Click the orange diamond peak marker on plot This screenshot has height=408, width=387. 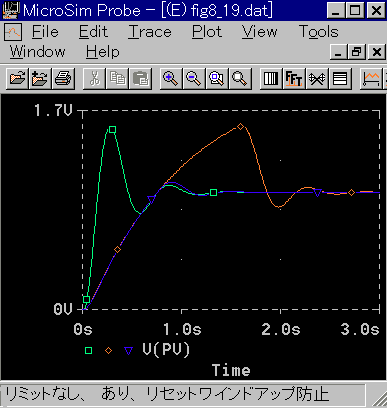click(240, 127)
